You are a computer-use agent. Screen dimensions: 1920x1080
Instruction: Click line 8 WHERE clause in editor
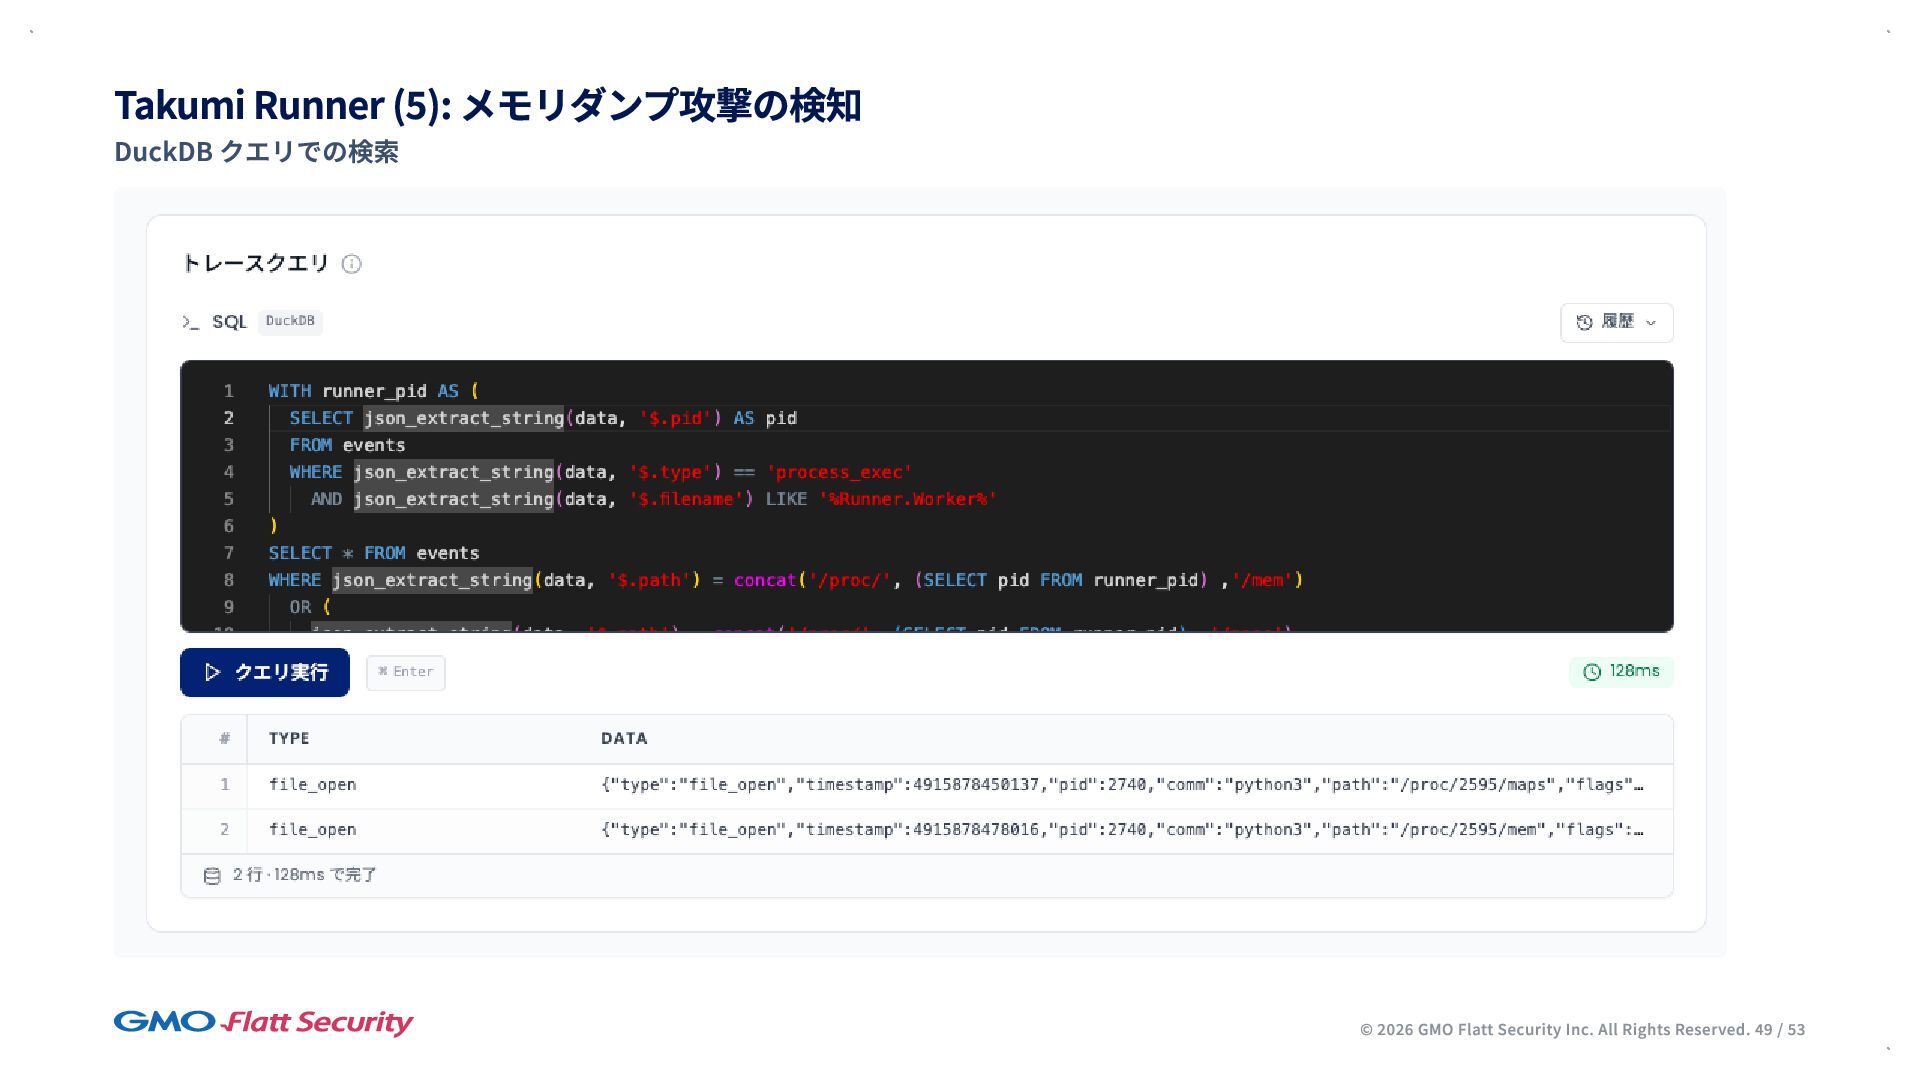[x=294, y=580]
